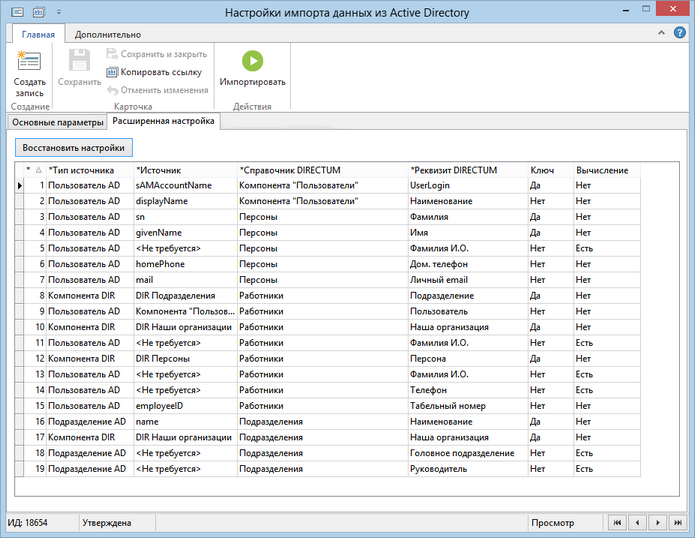Open the Основные параметры tab
Screen dimensions: 695x538
[58, 122]
